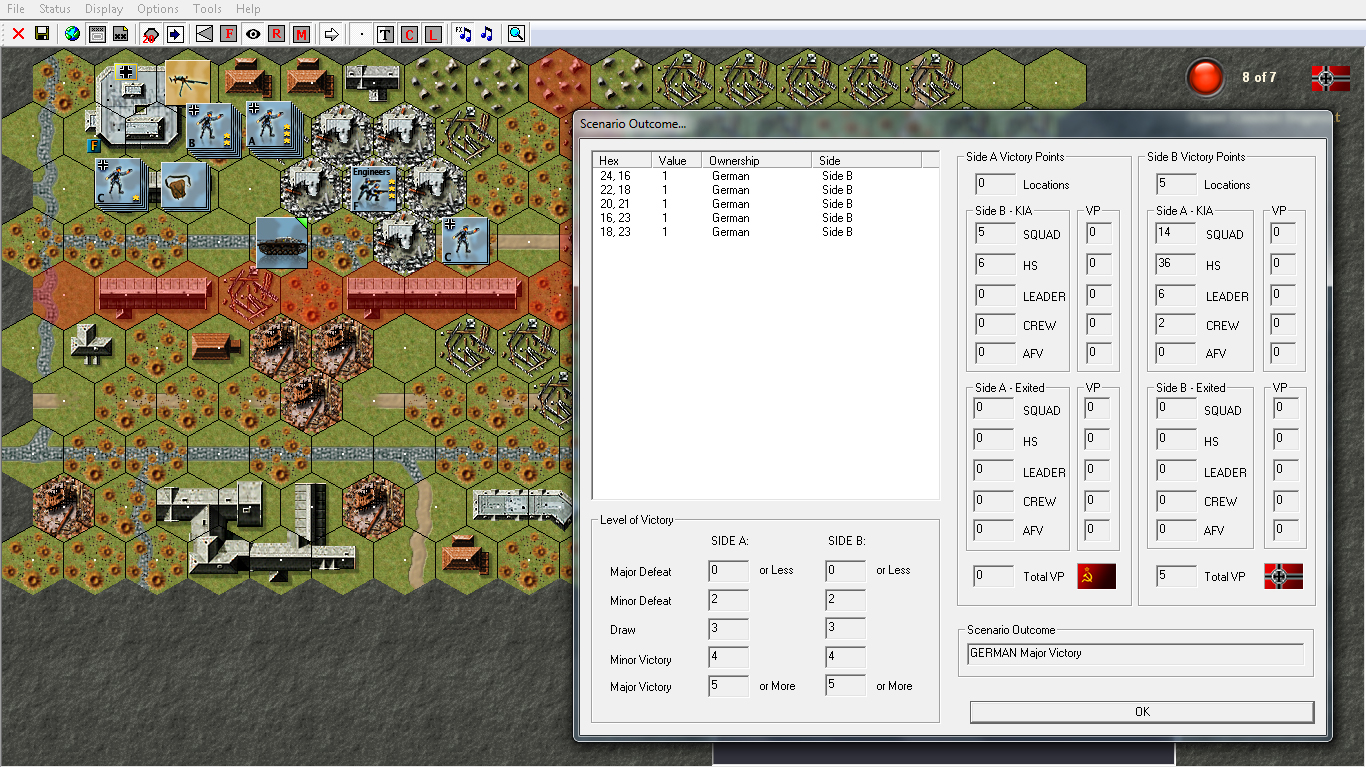Select the row for hex 16, 23

(765, 218)
